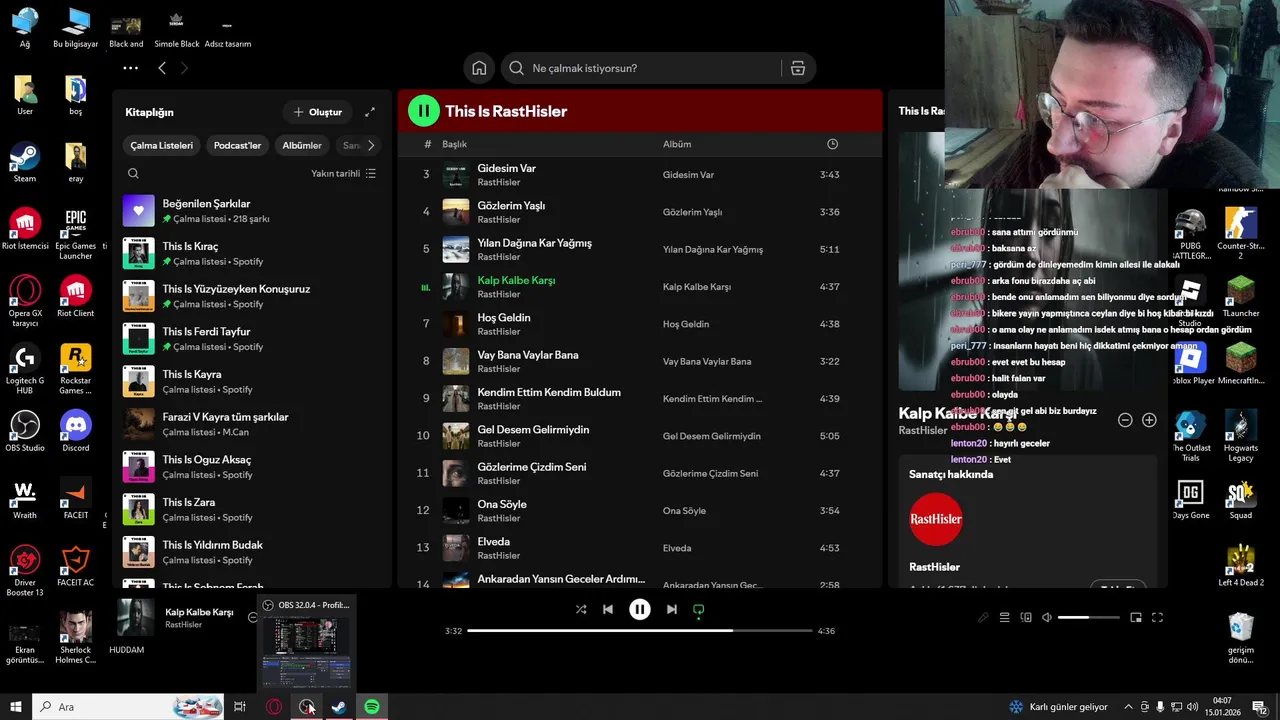Switch to Spotify in the taskbar

tap(372, 707)
